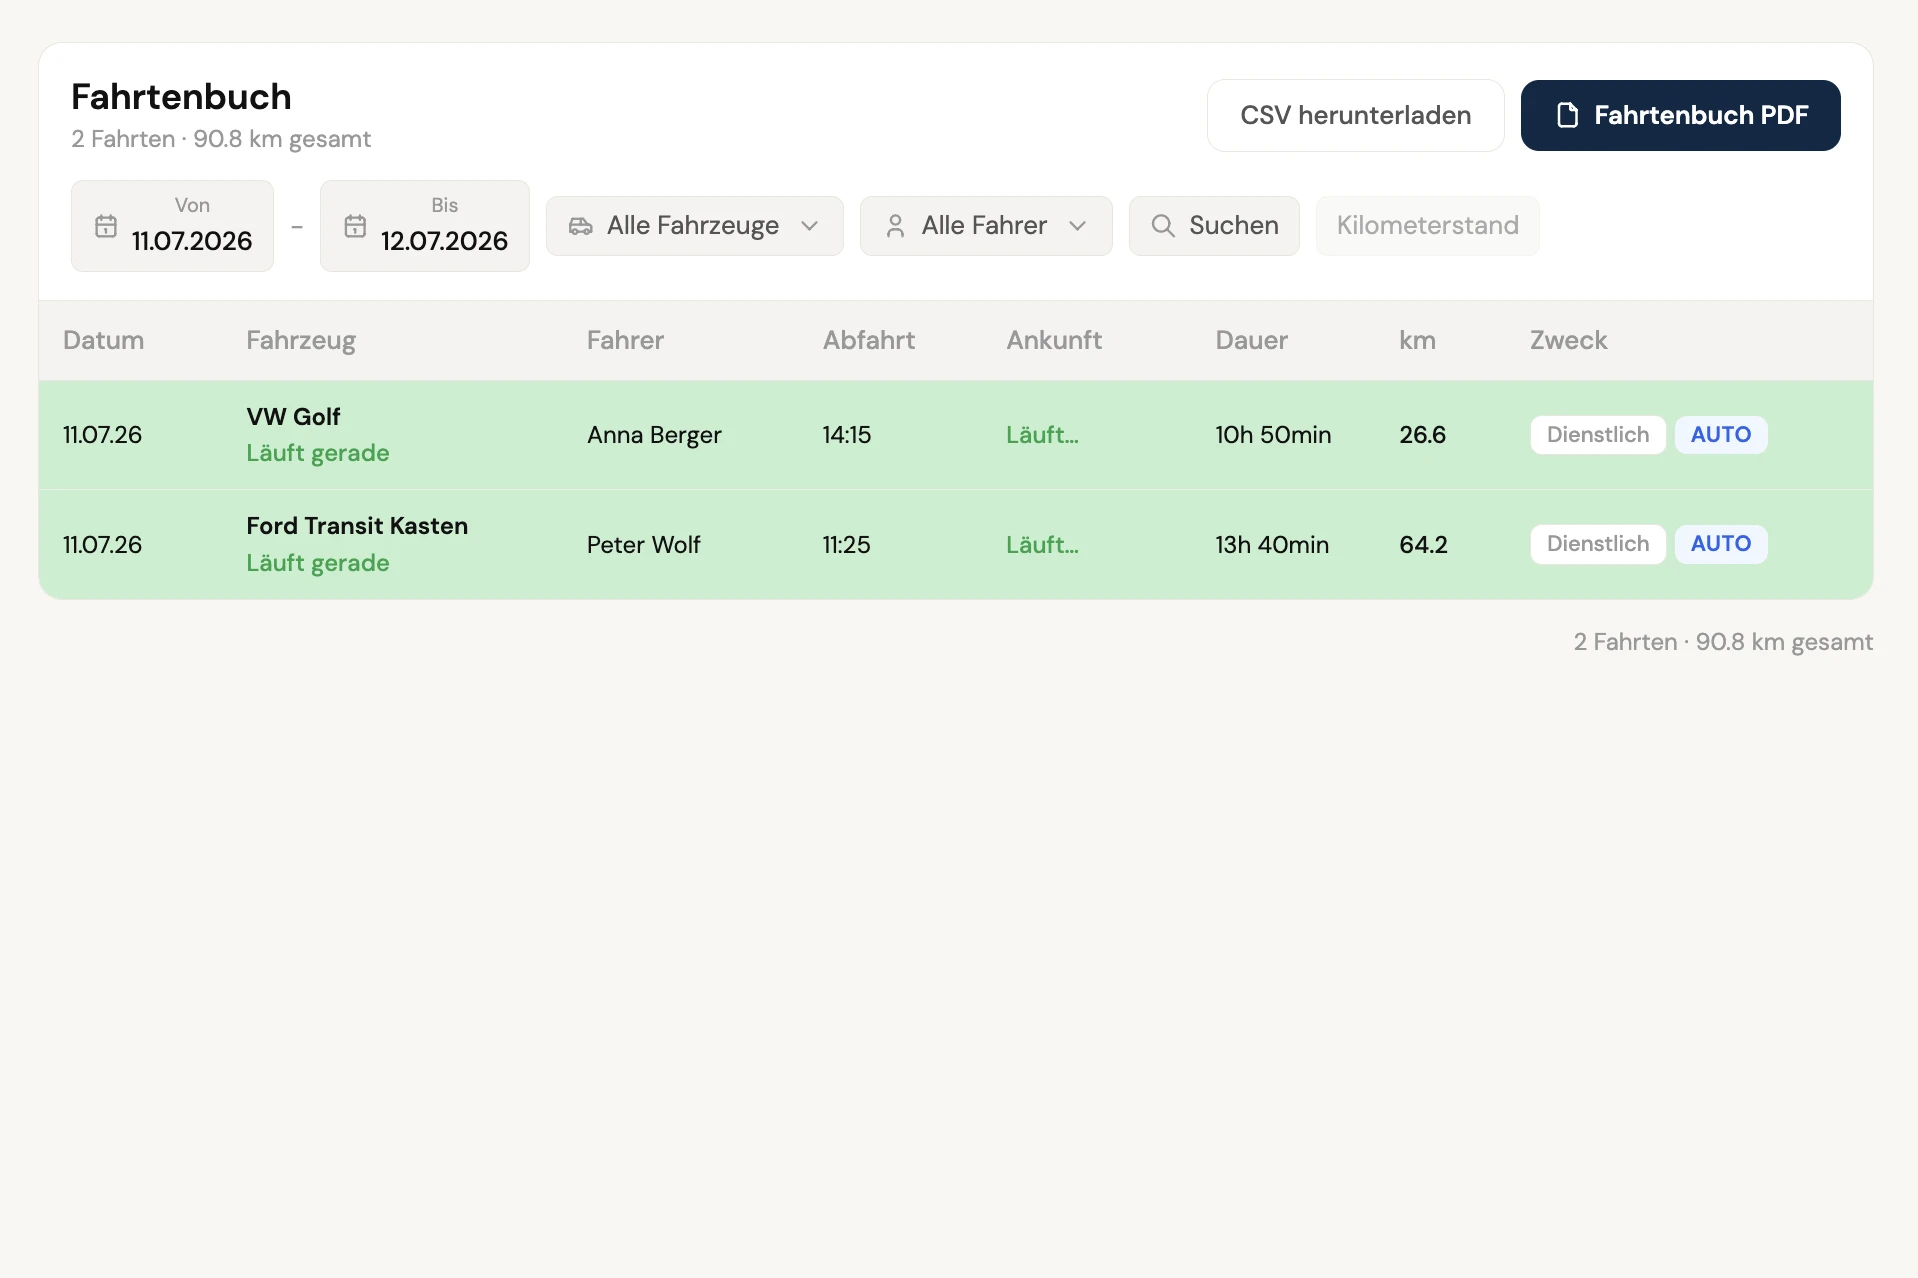
Task: Click the document icon on Fahrtenbuch PDF
Action: click(x=1567, y=115)
